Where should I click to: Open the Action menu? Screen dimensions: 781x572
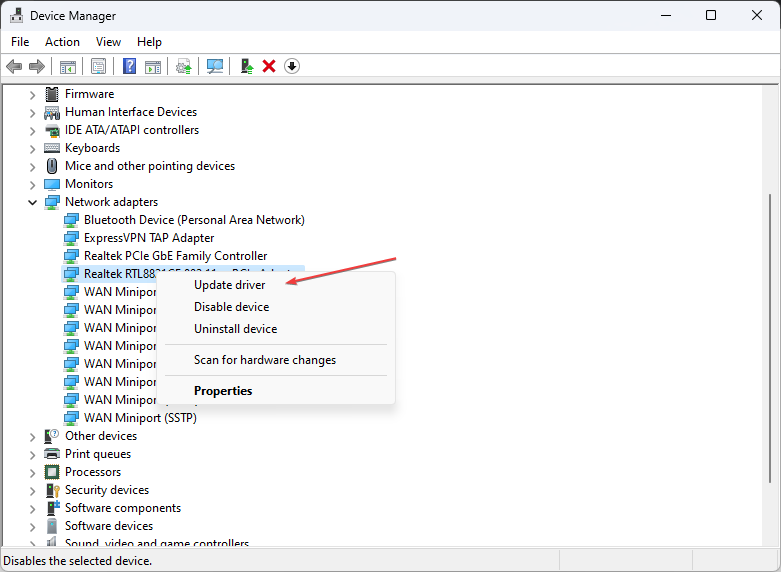[x=62, y=42]
